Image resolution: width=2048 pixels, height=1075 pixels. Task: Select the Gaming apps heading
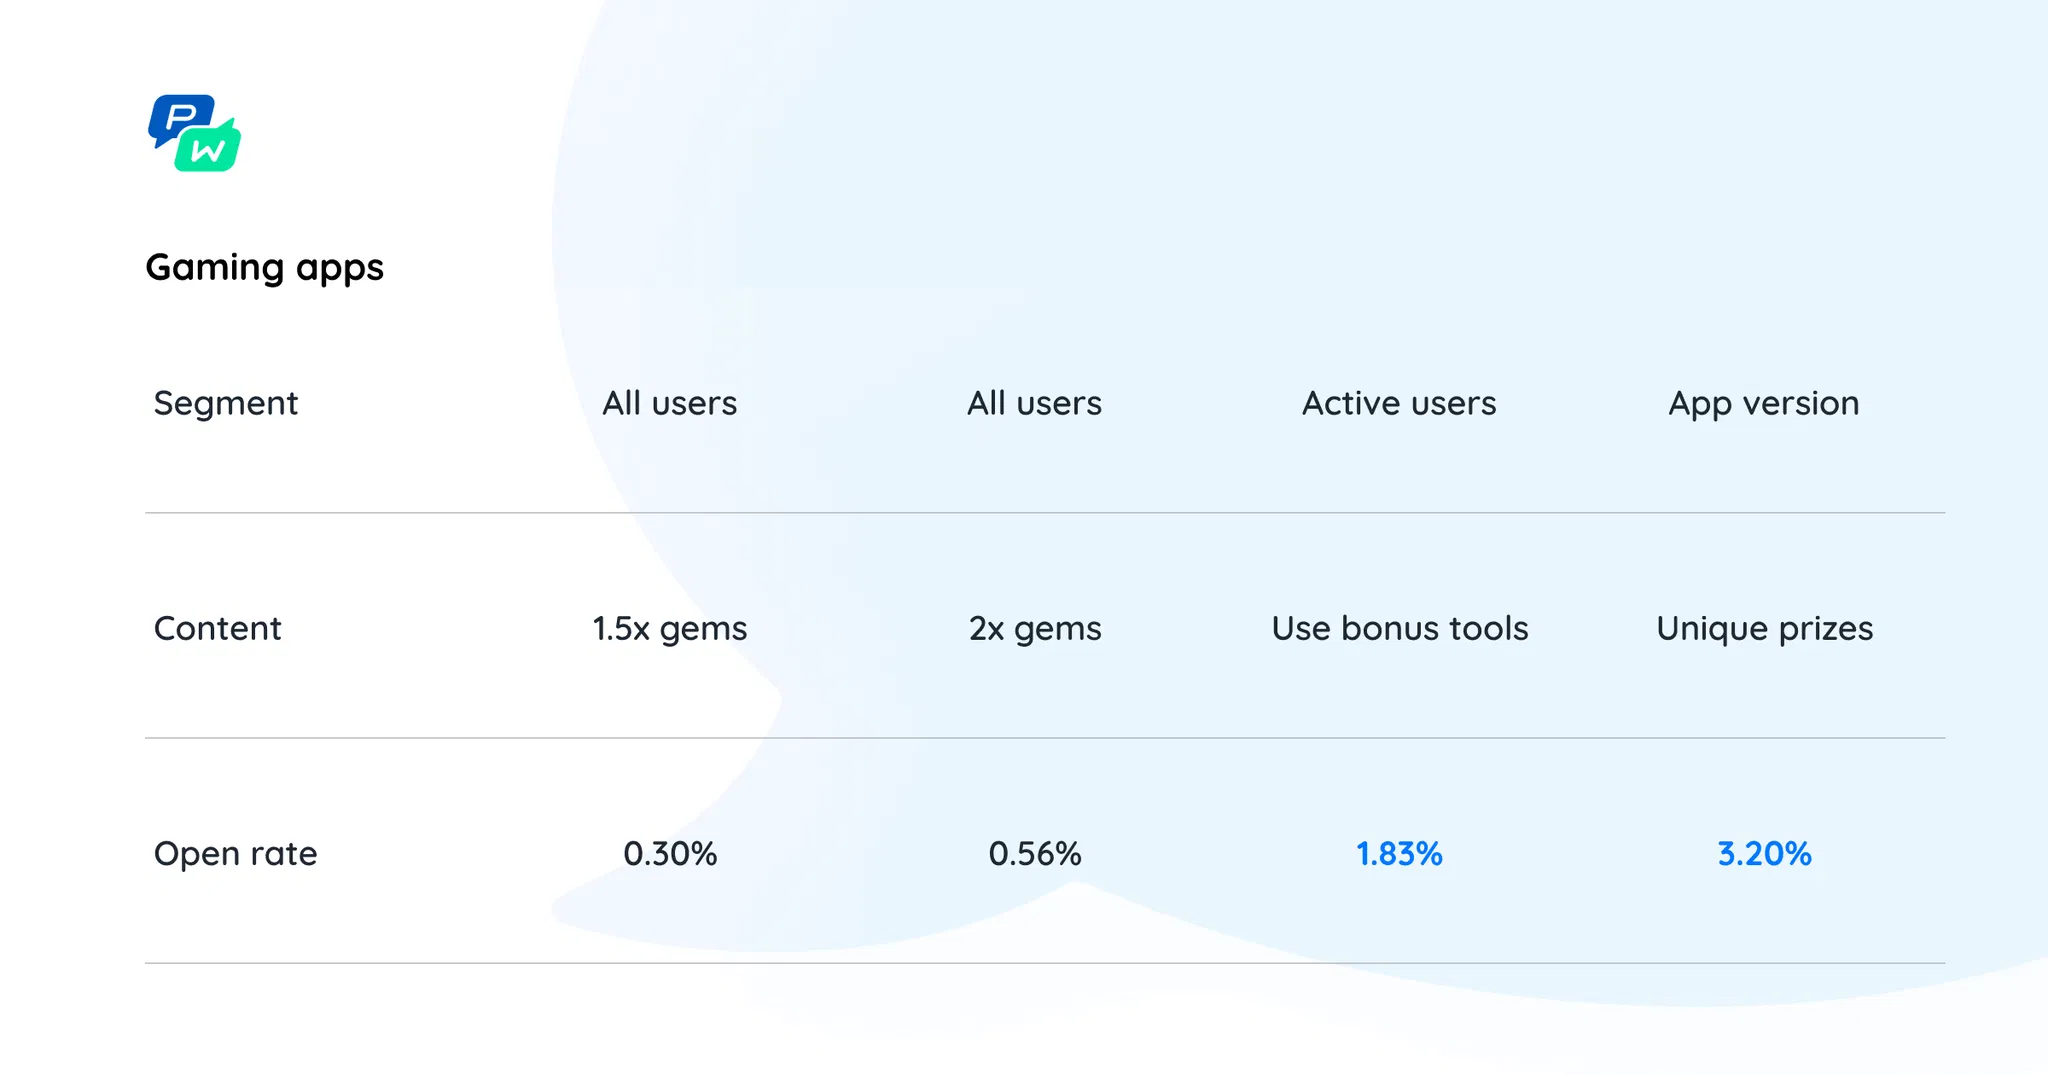pyautogui.click(x=264, y=267)
